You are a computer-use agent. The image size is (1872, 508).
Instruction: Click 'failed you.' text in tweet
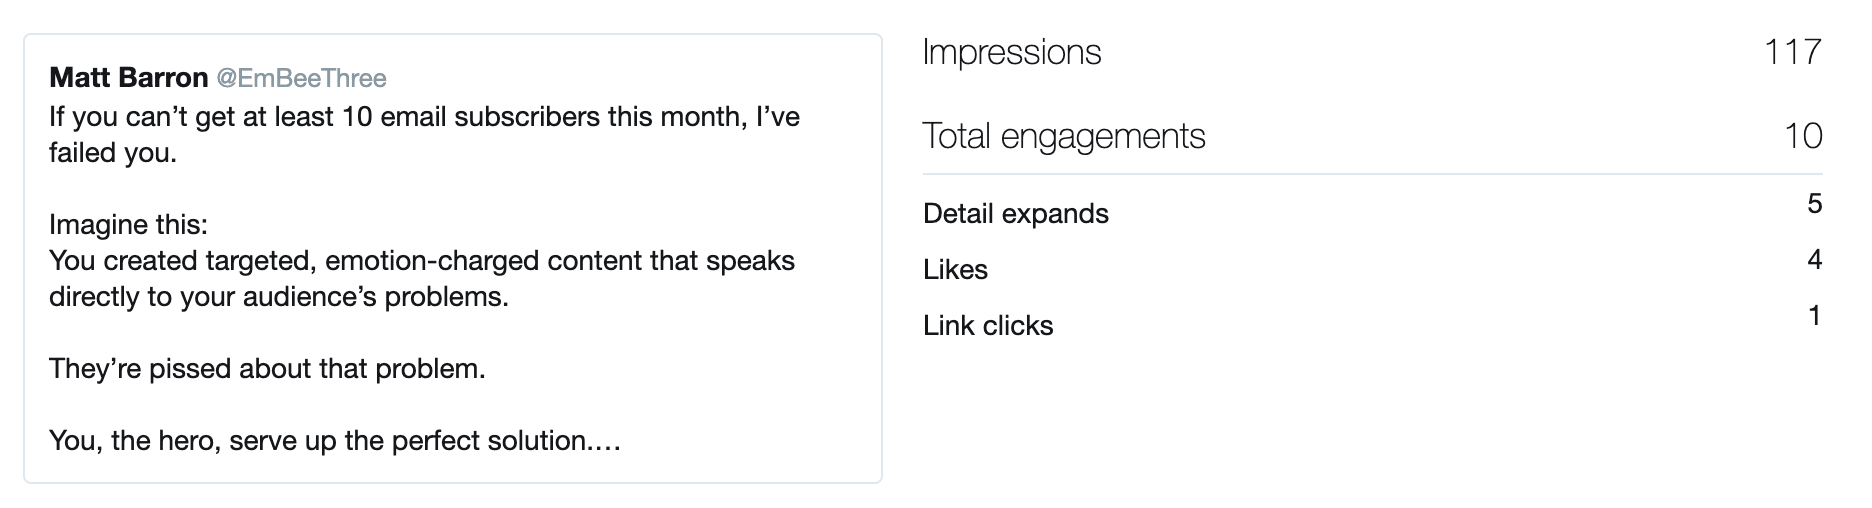pyautogui.click(x=113, y=153)
